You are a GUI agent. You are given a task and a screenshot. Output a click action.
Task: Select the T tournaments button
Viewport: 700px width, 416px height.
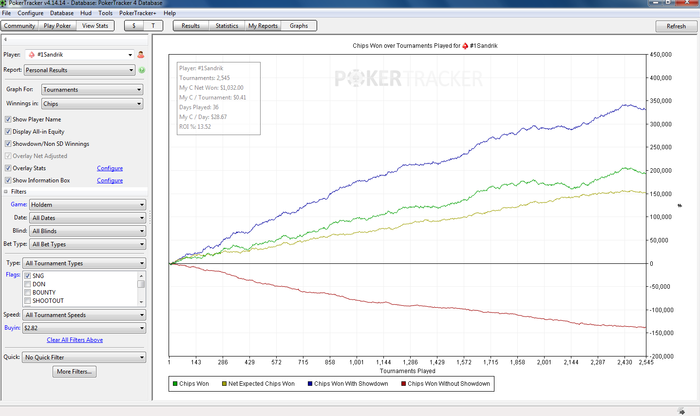(153, 25)
